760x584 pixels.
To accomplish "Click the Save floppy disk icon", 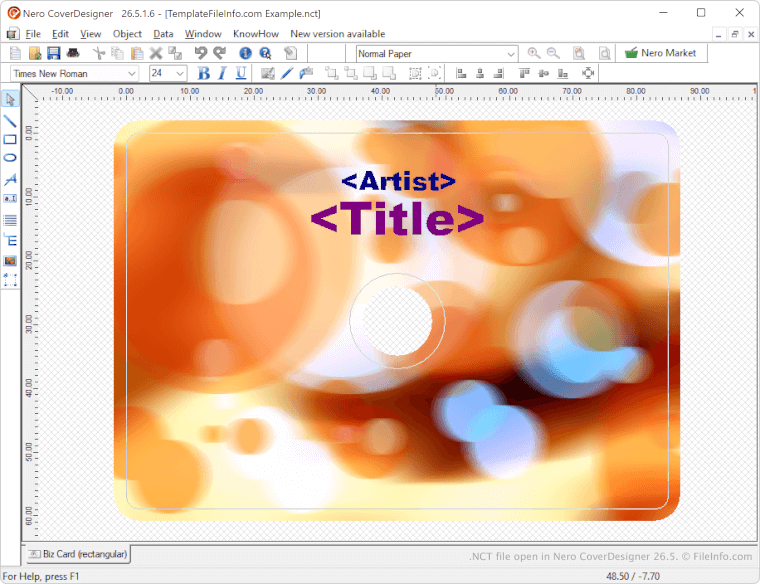I will (x=54, y=53).
